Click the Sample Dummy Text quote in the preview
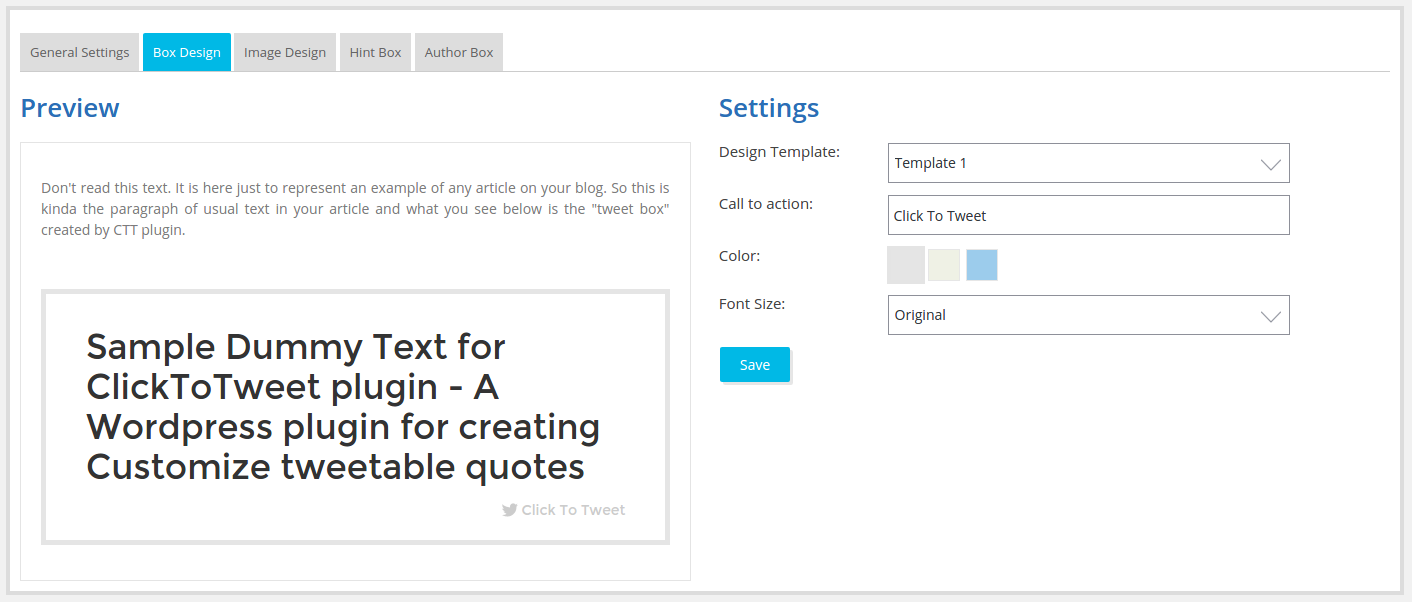 click(343, 406)
